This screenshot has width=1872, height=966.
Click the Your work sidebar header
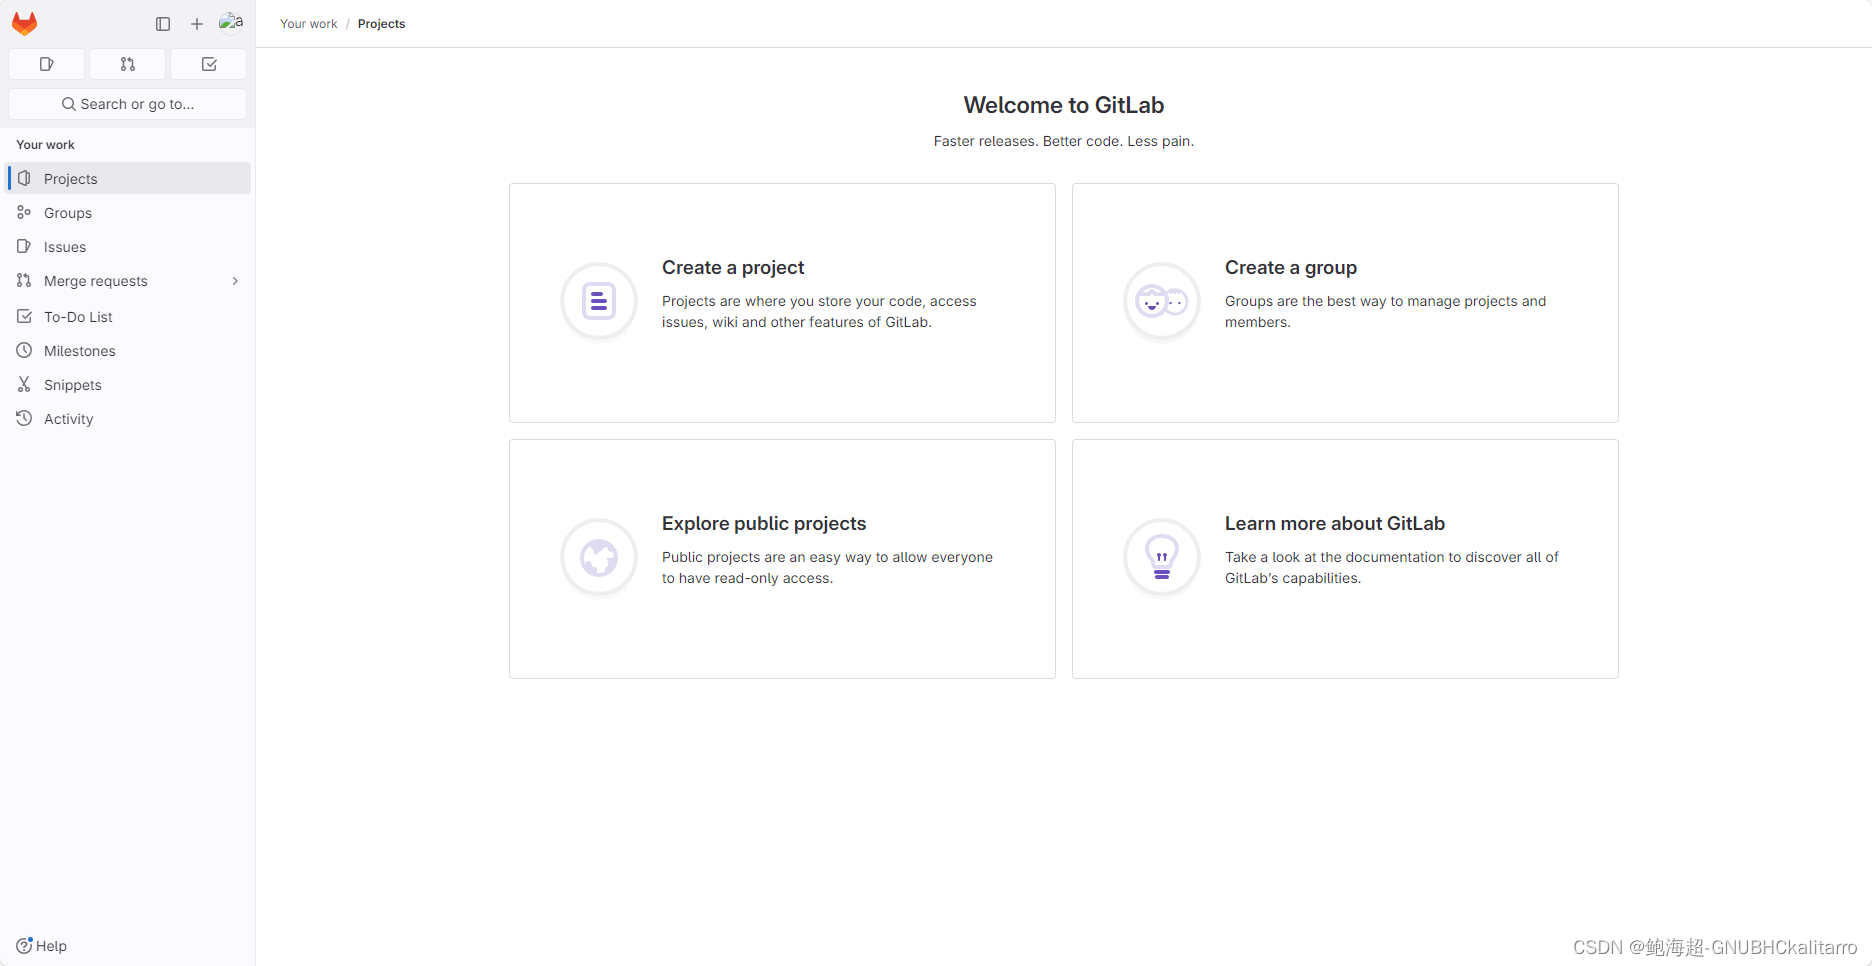[45, 145]
